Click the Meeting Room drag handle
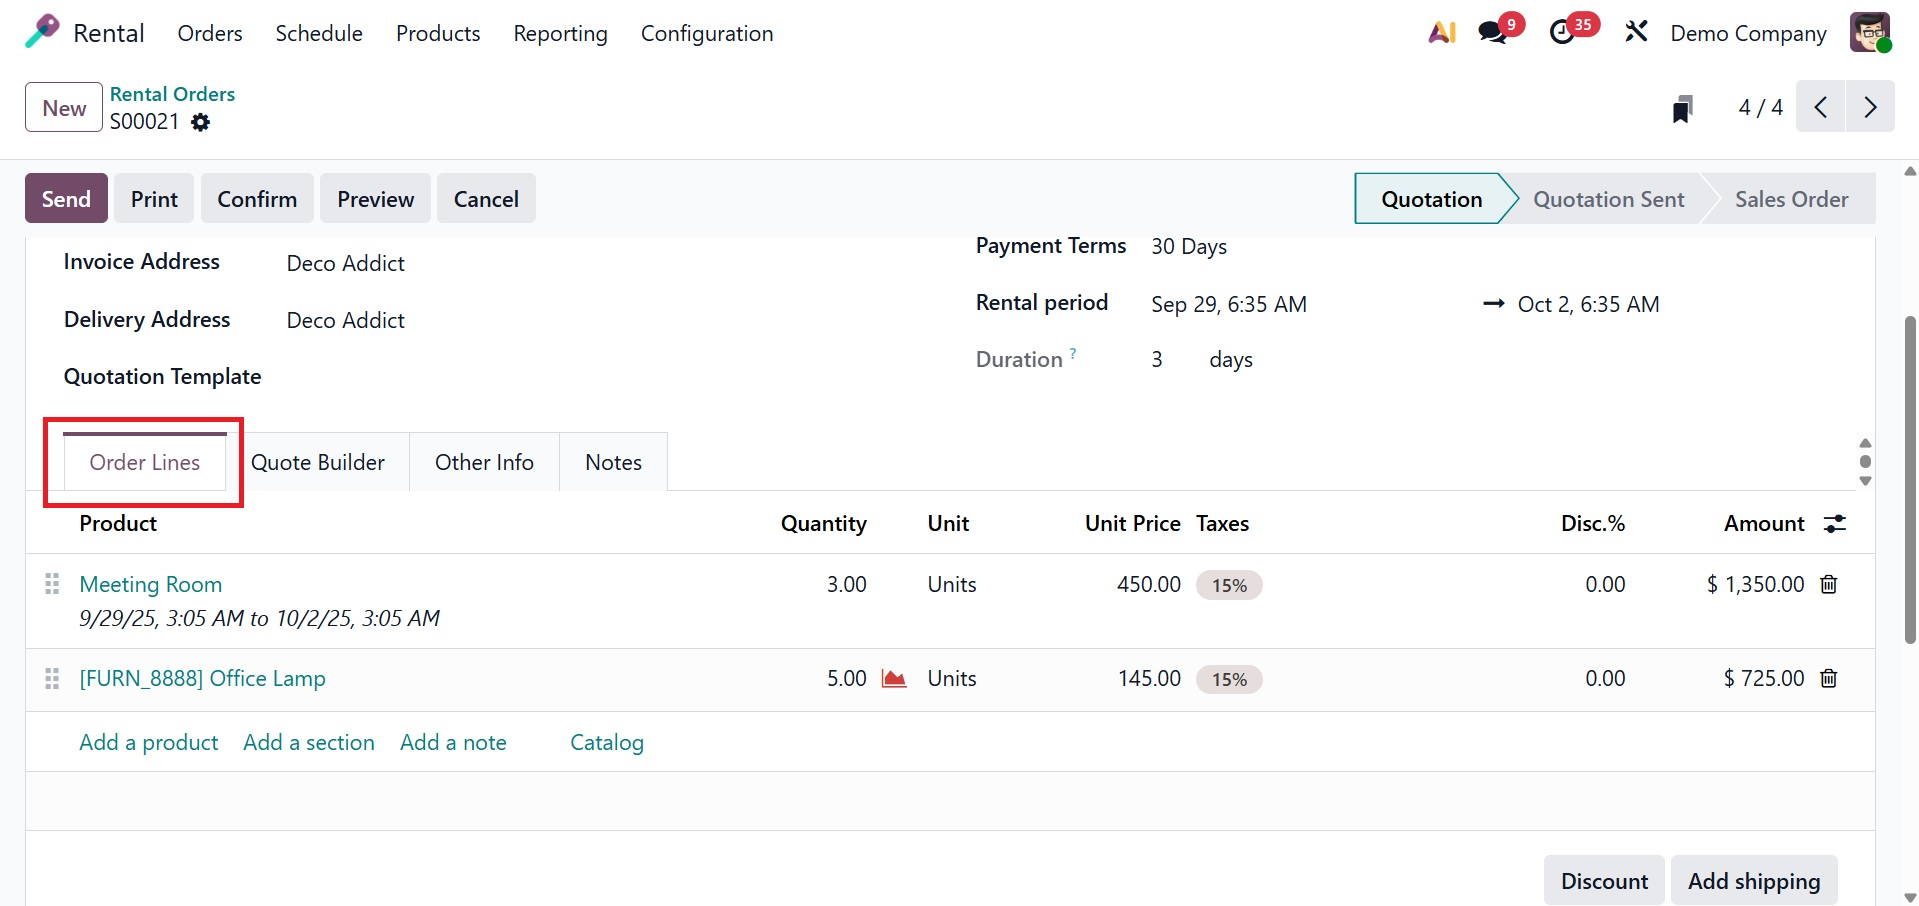Viewport: 1919px width, 906px height. pyautogui.click(x=52, y=585)
